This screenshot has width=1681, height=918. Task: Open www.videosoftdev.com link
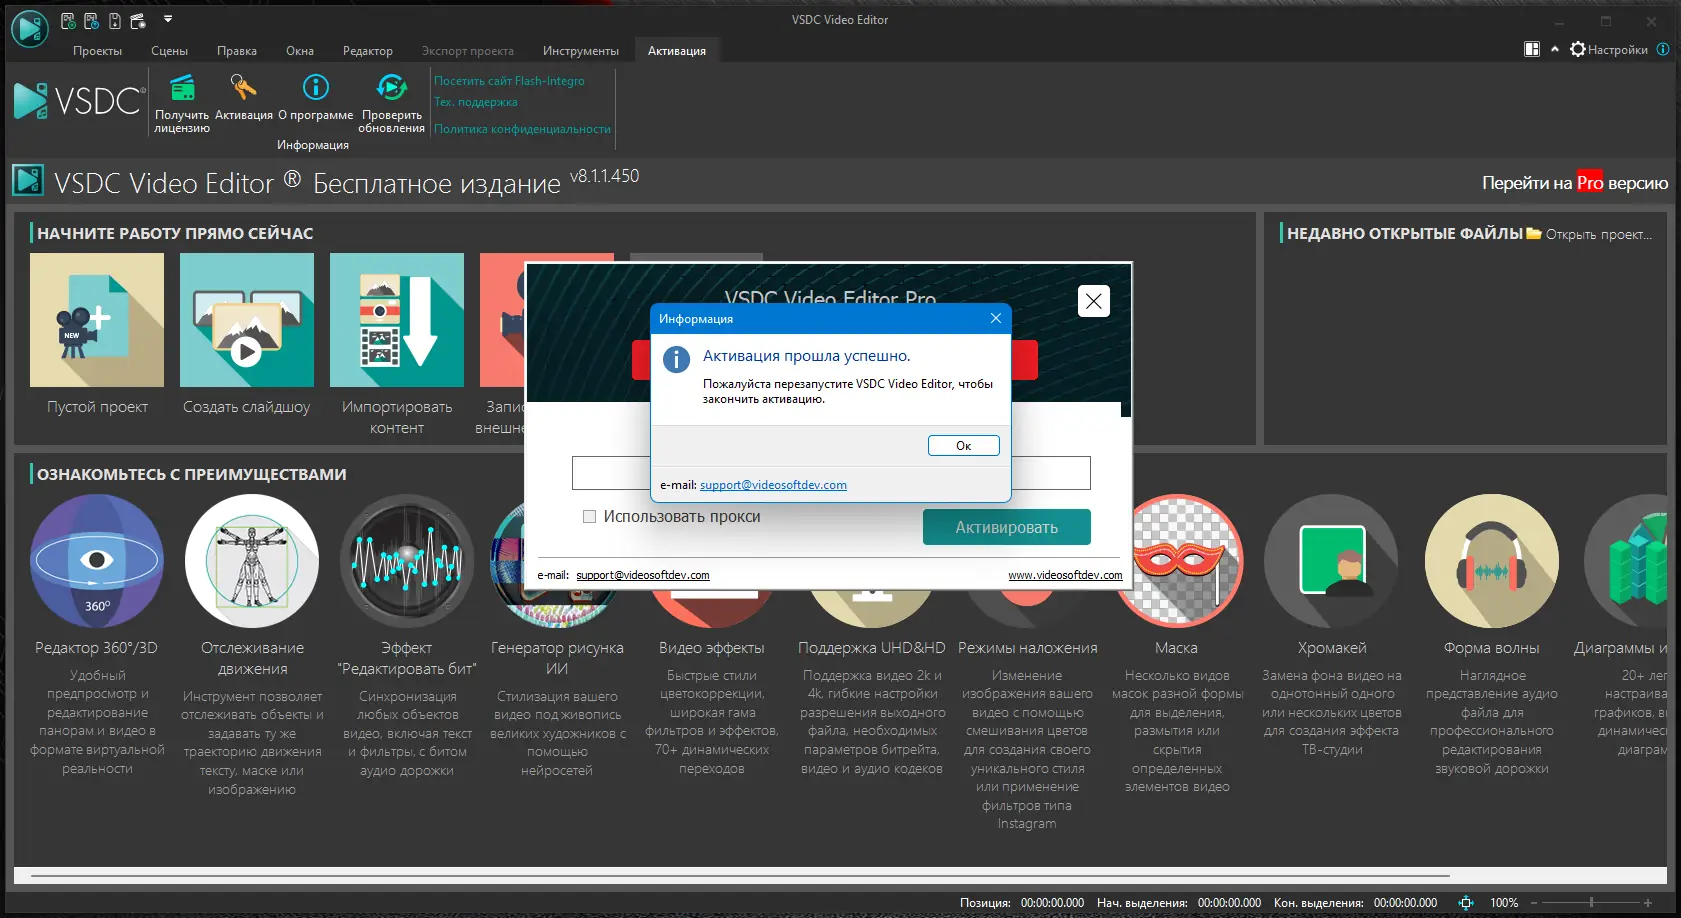(x=1065, y=575)
